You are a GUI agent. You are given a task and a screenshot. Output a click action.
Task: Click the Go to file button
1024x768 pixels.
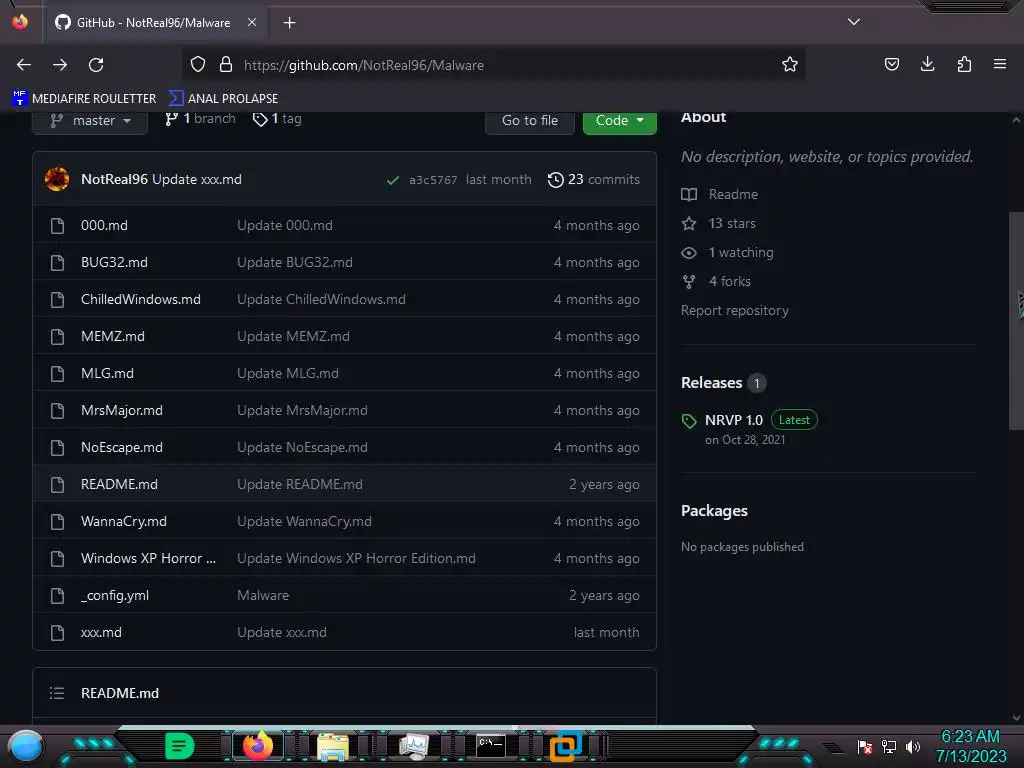tap(530, 121)
